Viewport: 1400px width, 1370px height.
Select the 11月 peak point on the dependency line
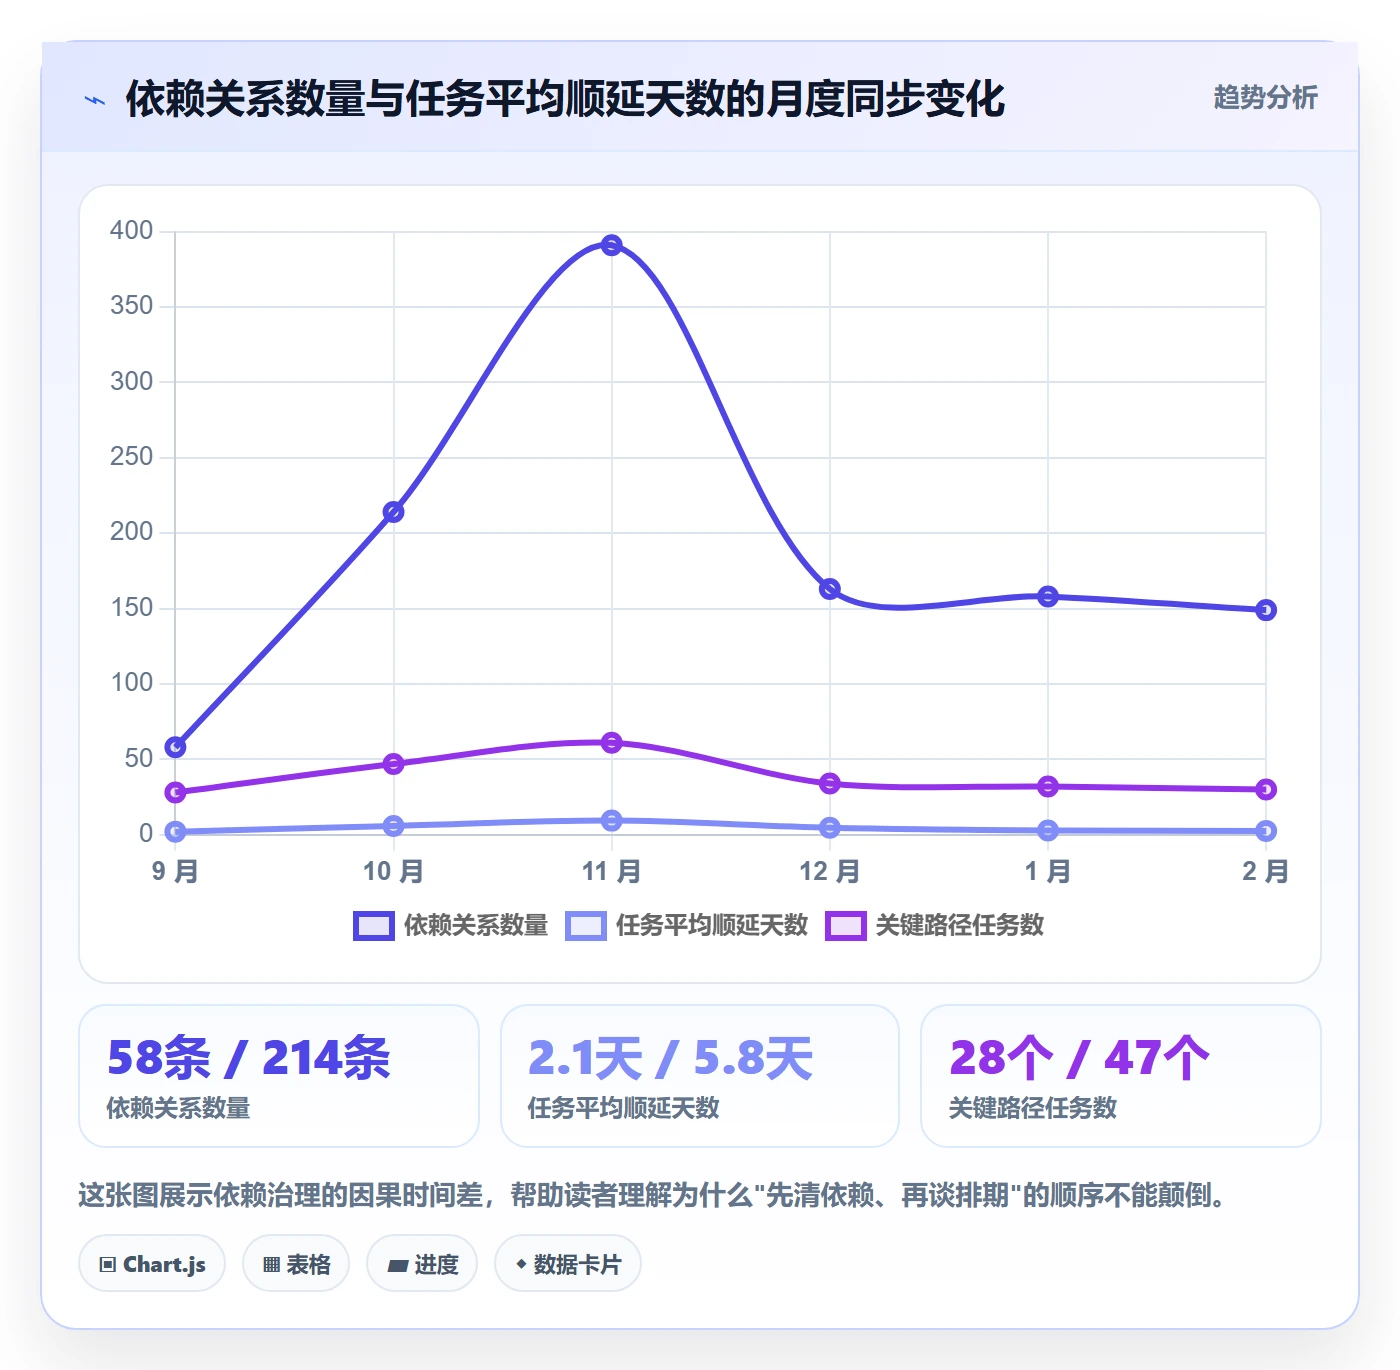[612, 245]
